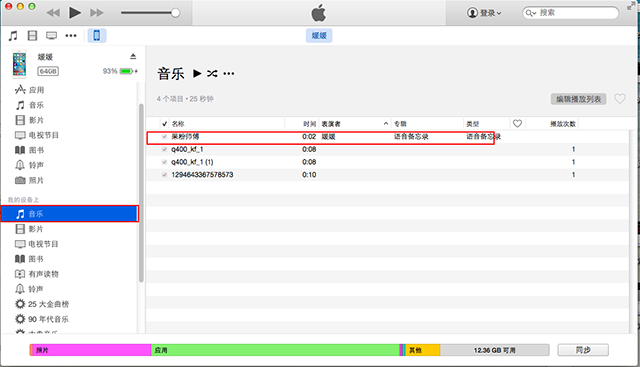Sort by 专辑 column header

(x=400, y=124)
